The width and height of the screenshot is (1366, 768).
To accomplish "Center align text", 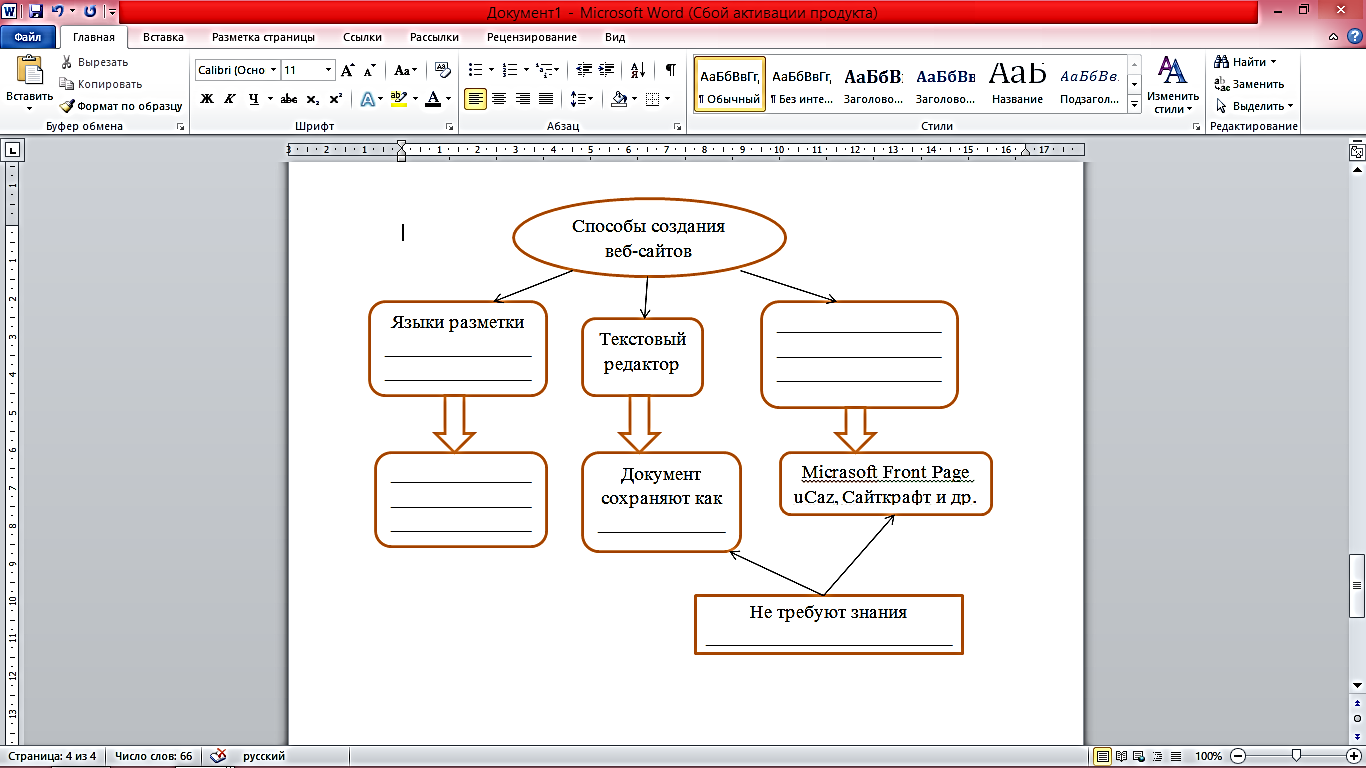I will [x=498, y=98].
